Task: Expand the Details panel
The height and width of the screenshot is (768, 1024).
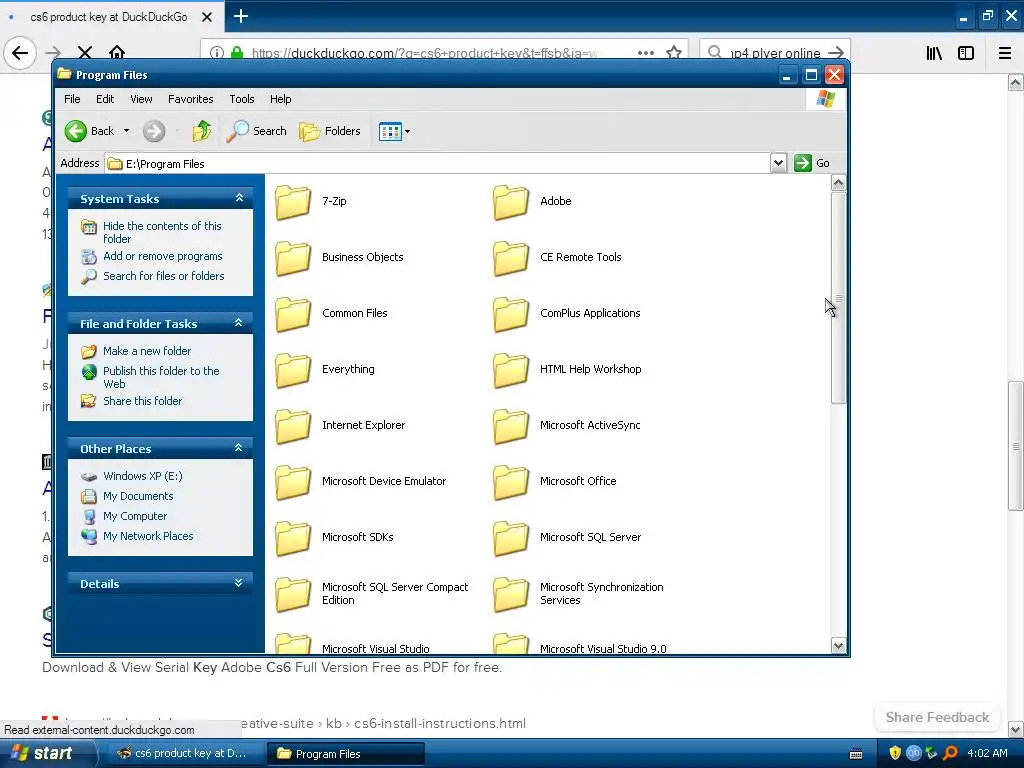Action: coord(238,583)
